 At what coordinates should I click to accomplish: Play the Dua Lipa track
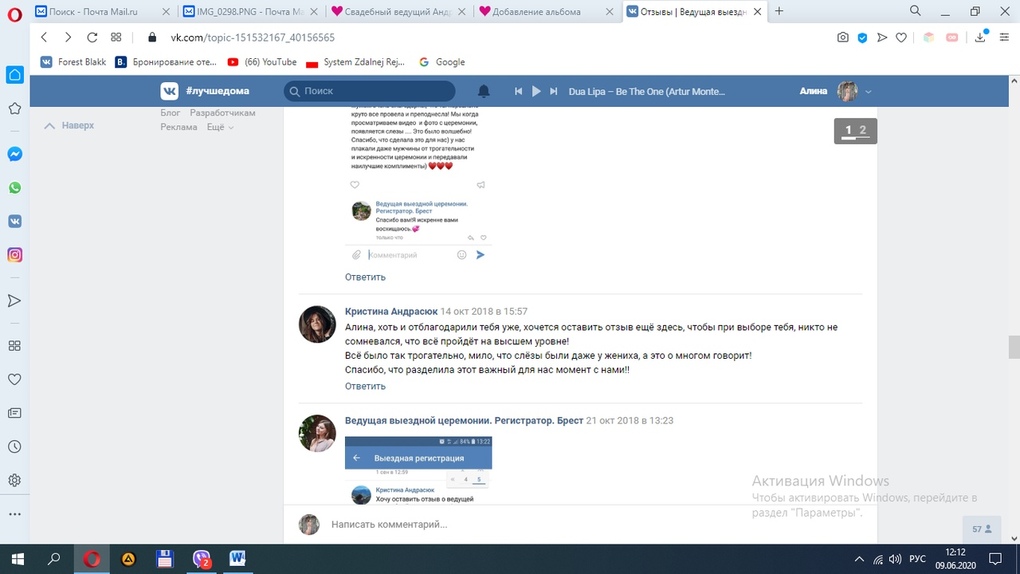[x=536, y=91]
